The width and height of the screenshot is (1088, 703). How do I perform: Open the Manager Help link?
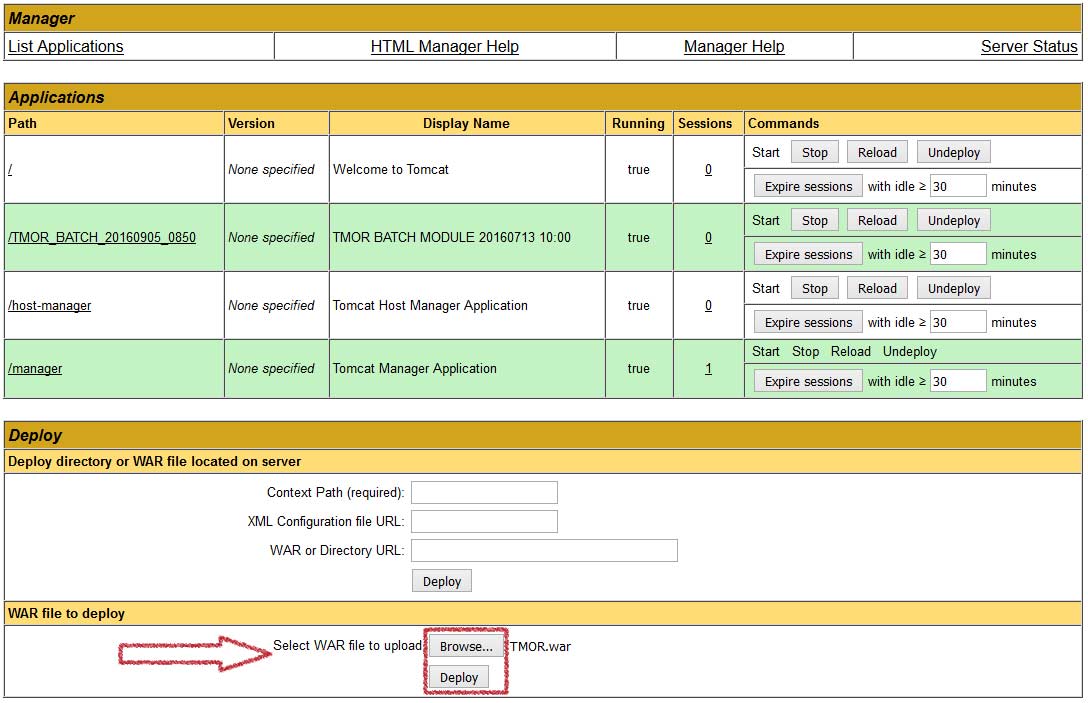point(734,46)
